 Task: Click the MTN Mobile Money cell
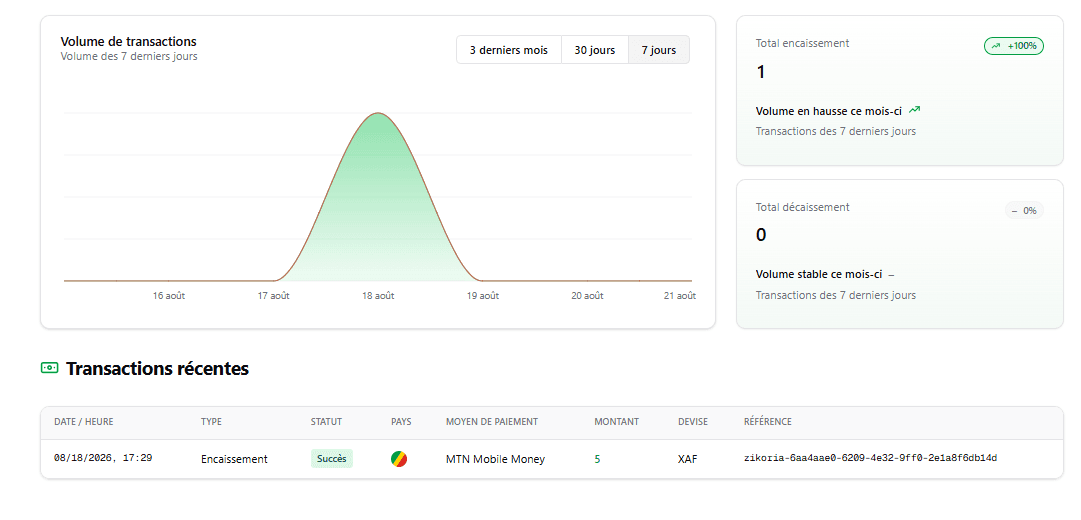(x=495, y=459)
